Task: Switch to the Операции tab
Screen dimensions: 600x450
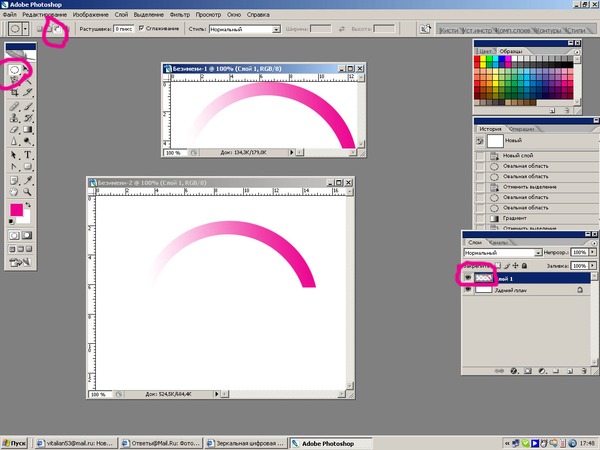Action: (x=521, y=129)
